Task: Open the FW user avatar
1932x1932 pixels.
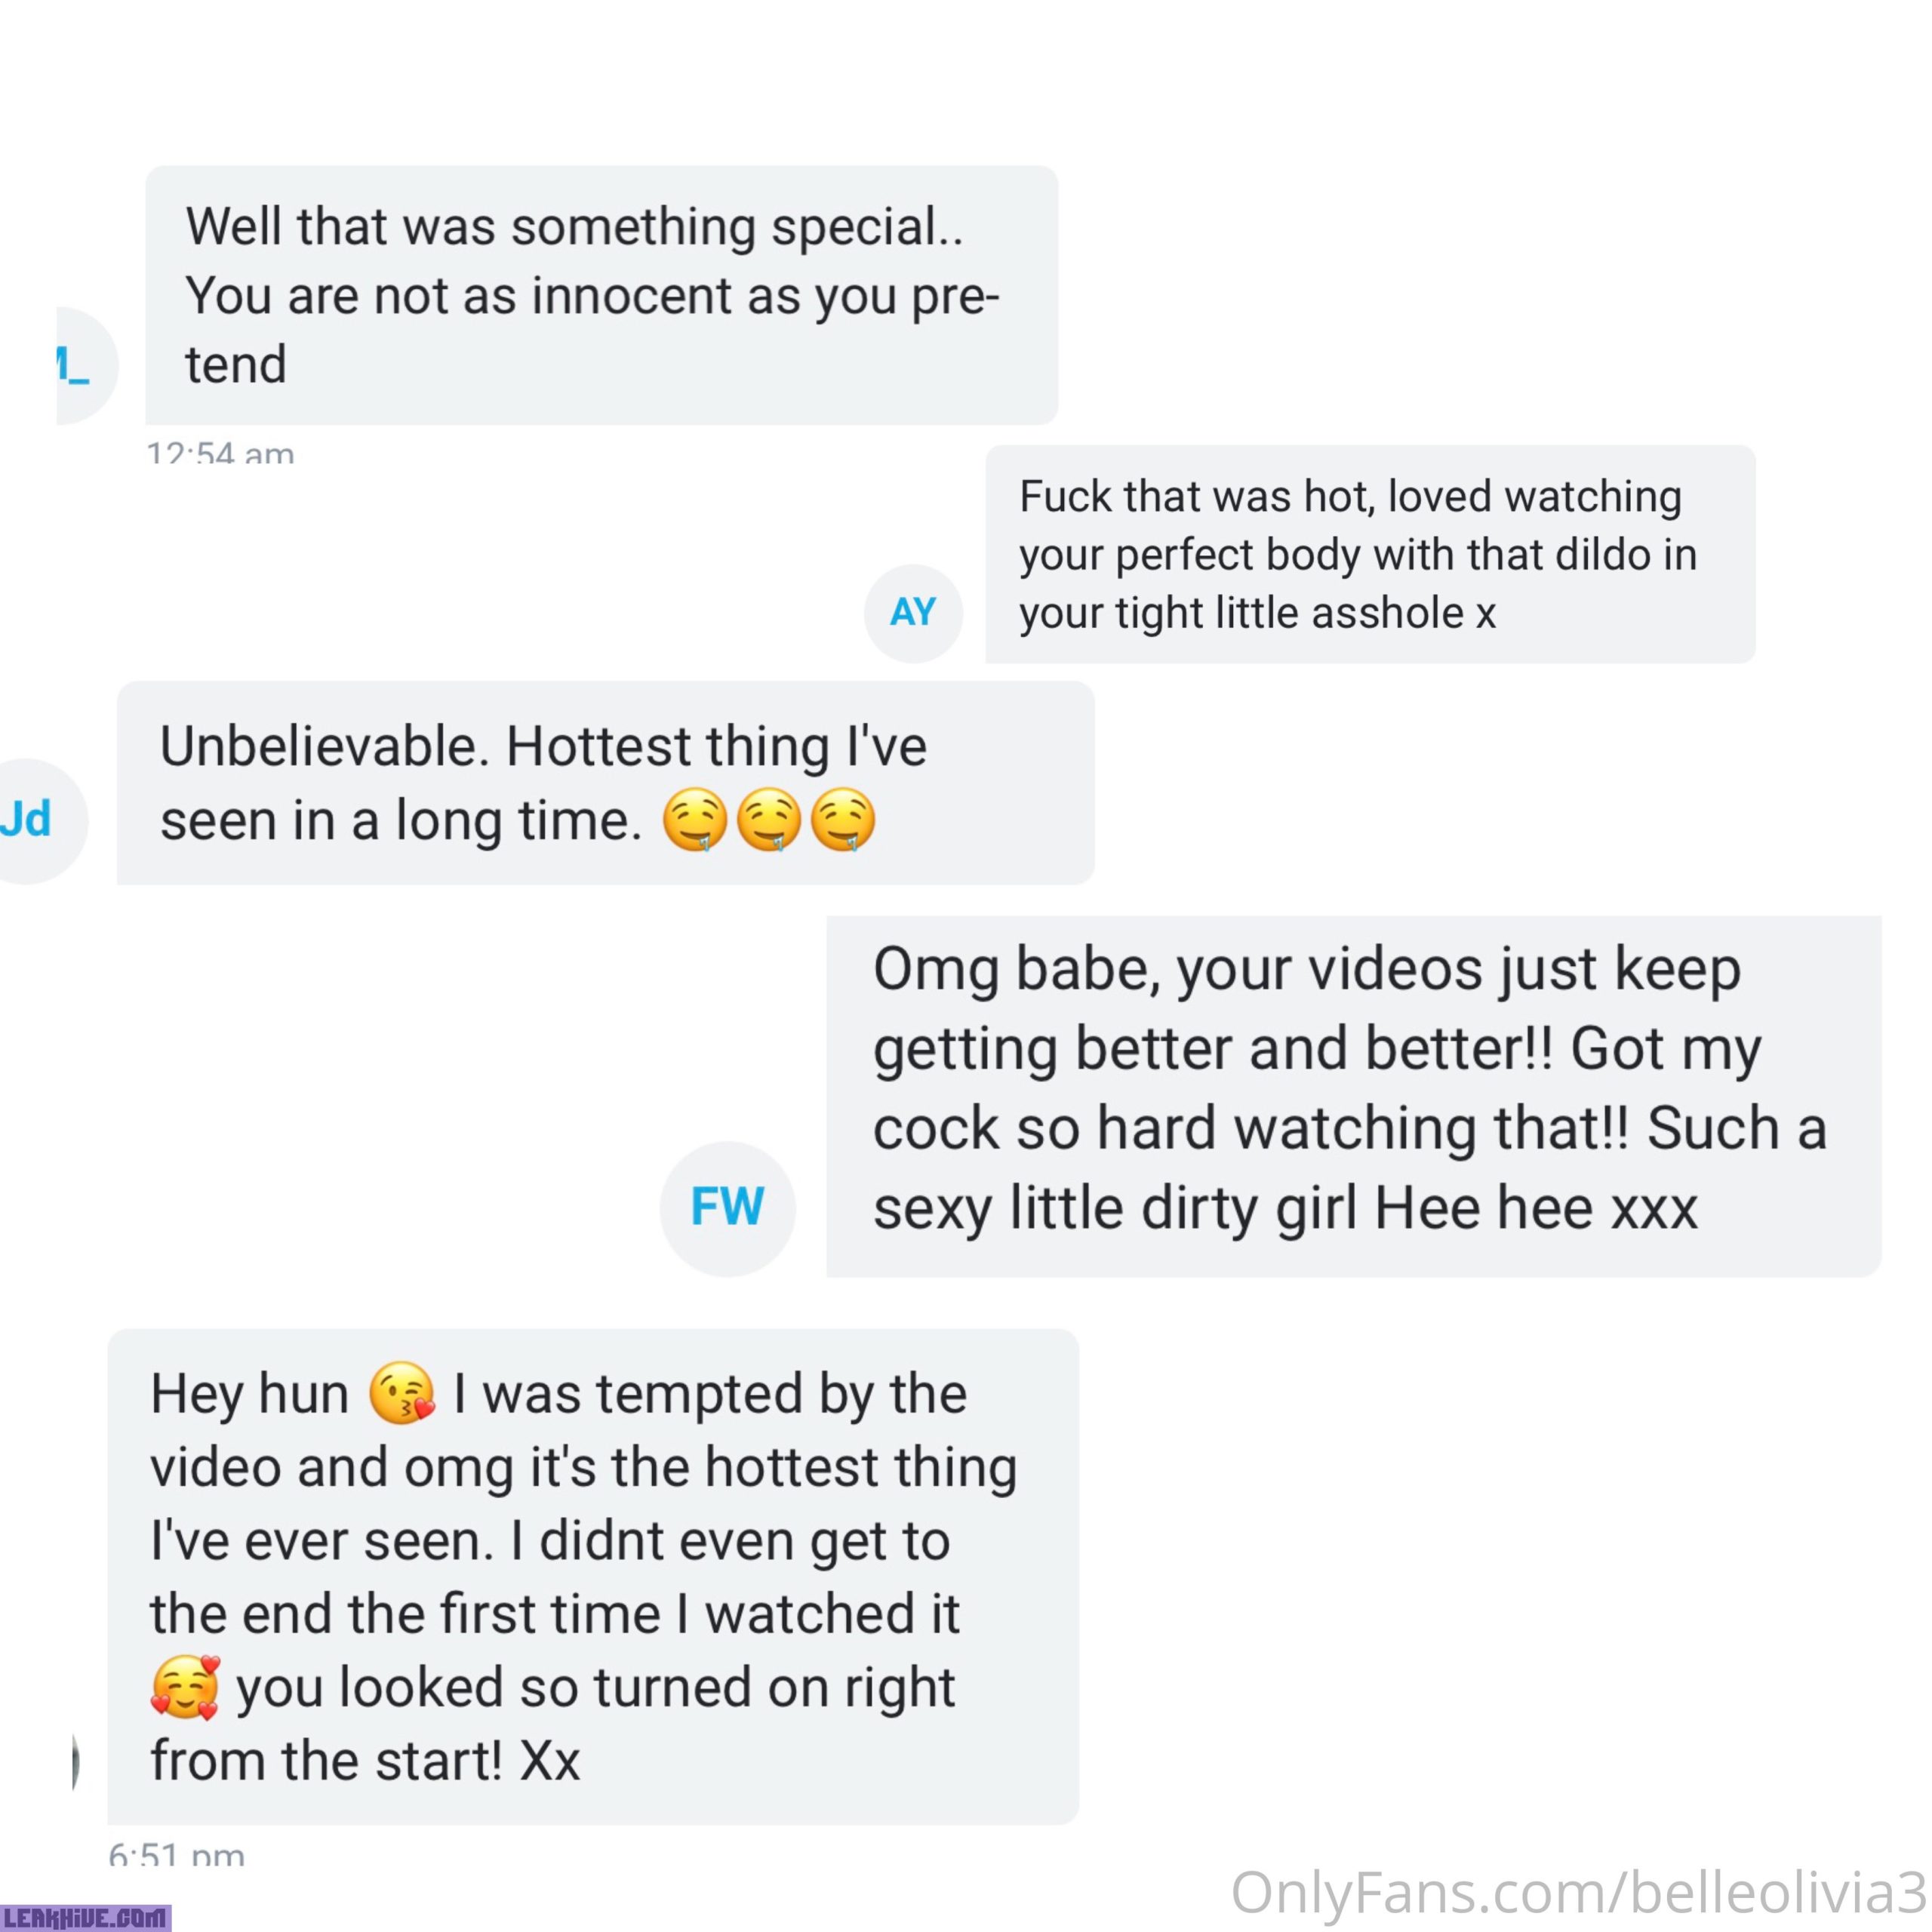Action: coord(727,1208)
